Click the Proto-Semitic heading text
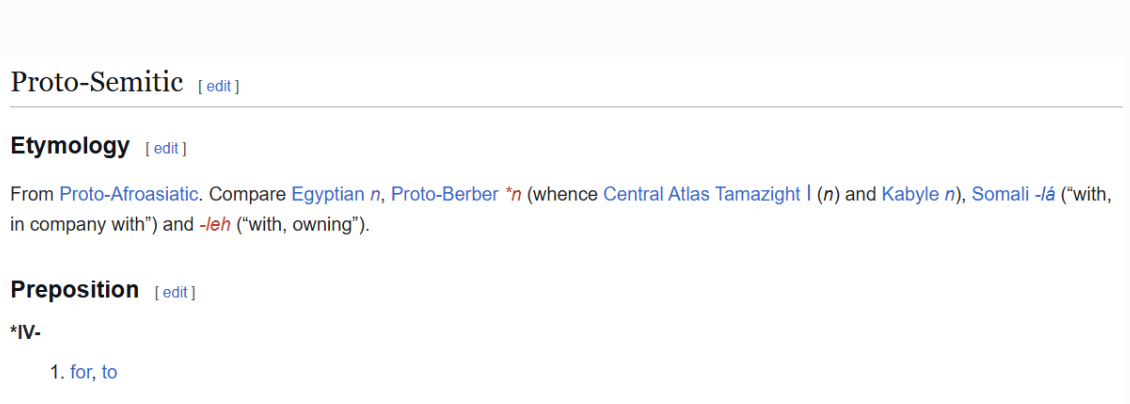This screenshot has height=404, width=1130. [x=97, y=83]
